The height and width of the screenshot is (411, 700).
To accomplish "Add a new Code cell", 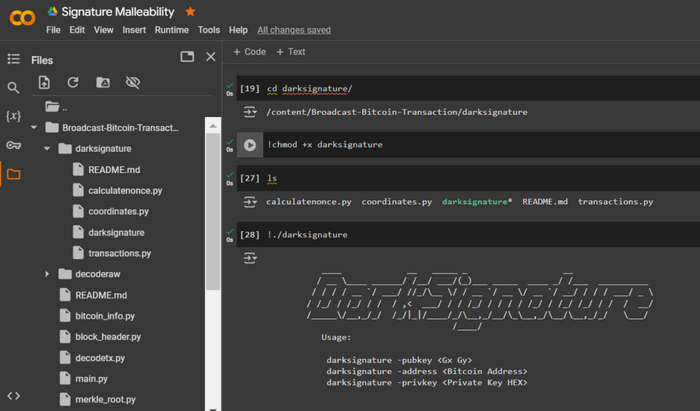I will (249, 52).
